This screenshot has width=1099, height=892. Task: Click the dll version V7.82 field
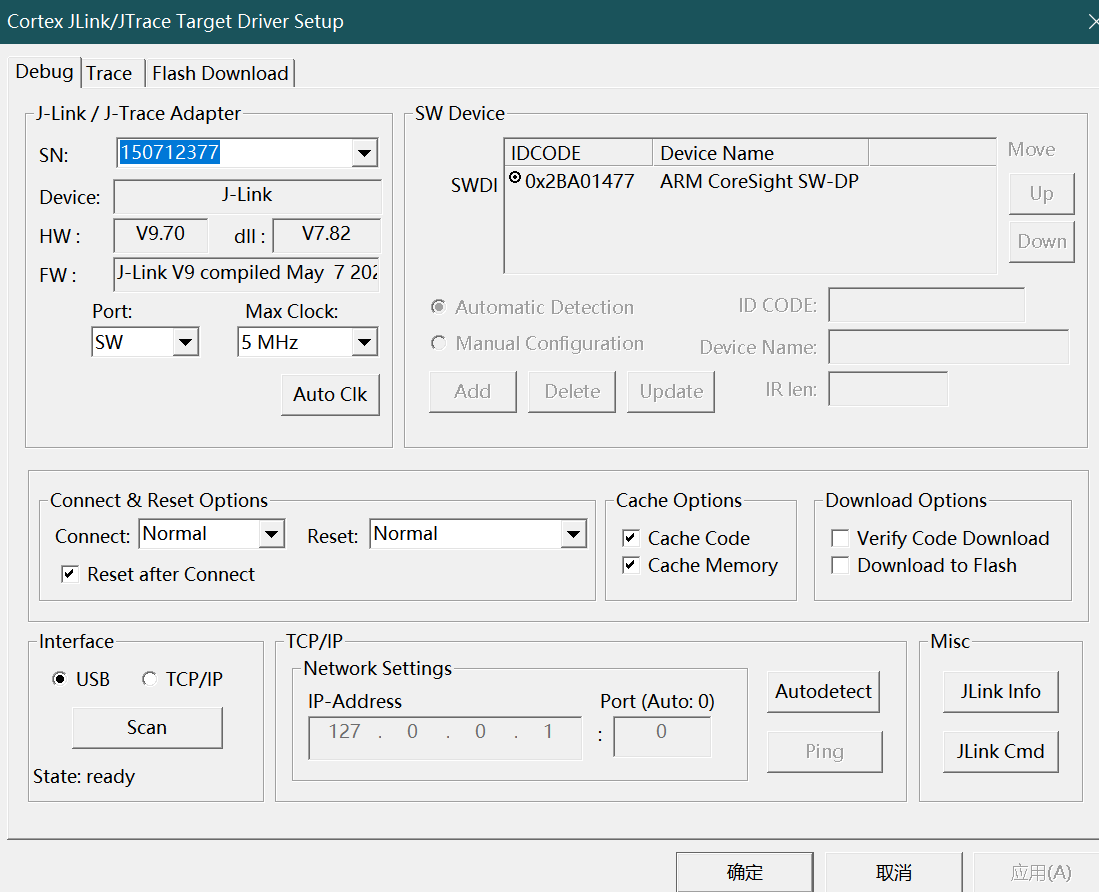(327, 235)
